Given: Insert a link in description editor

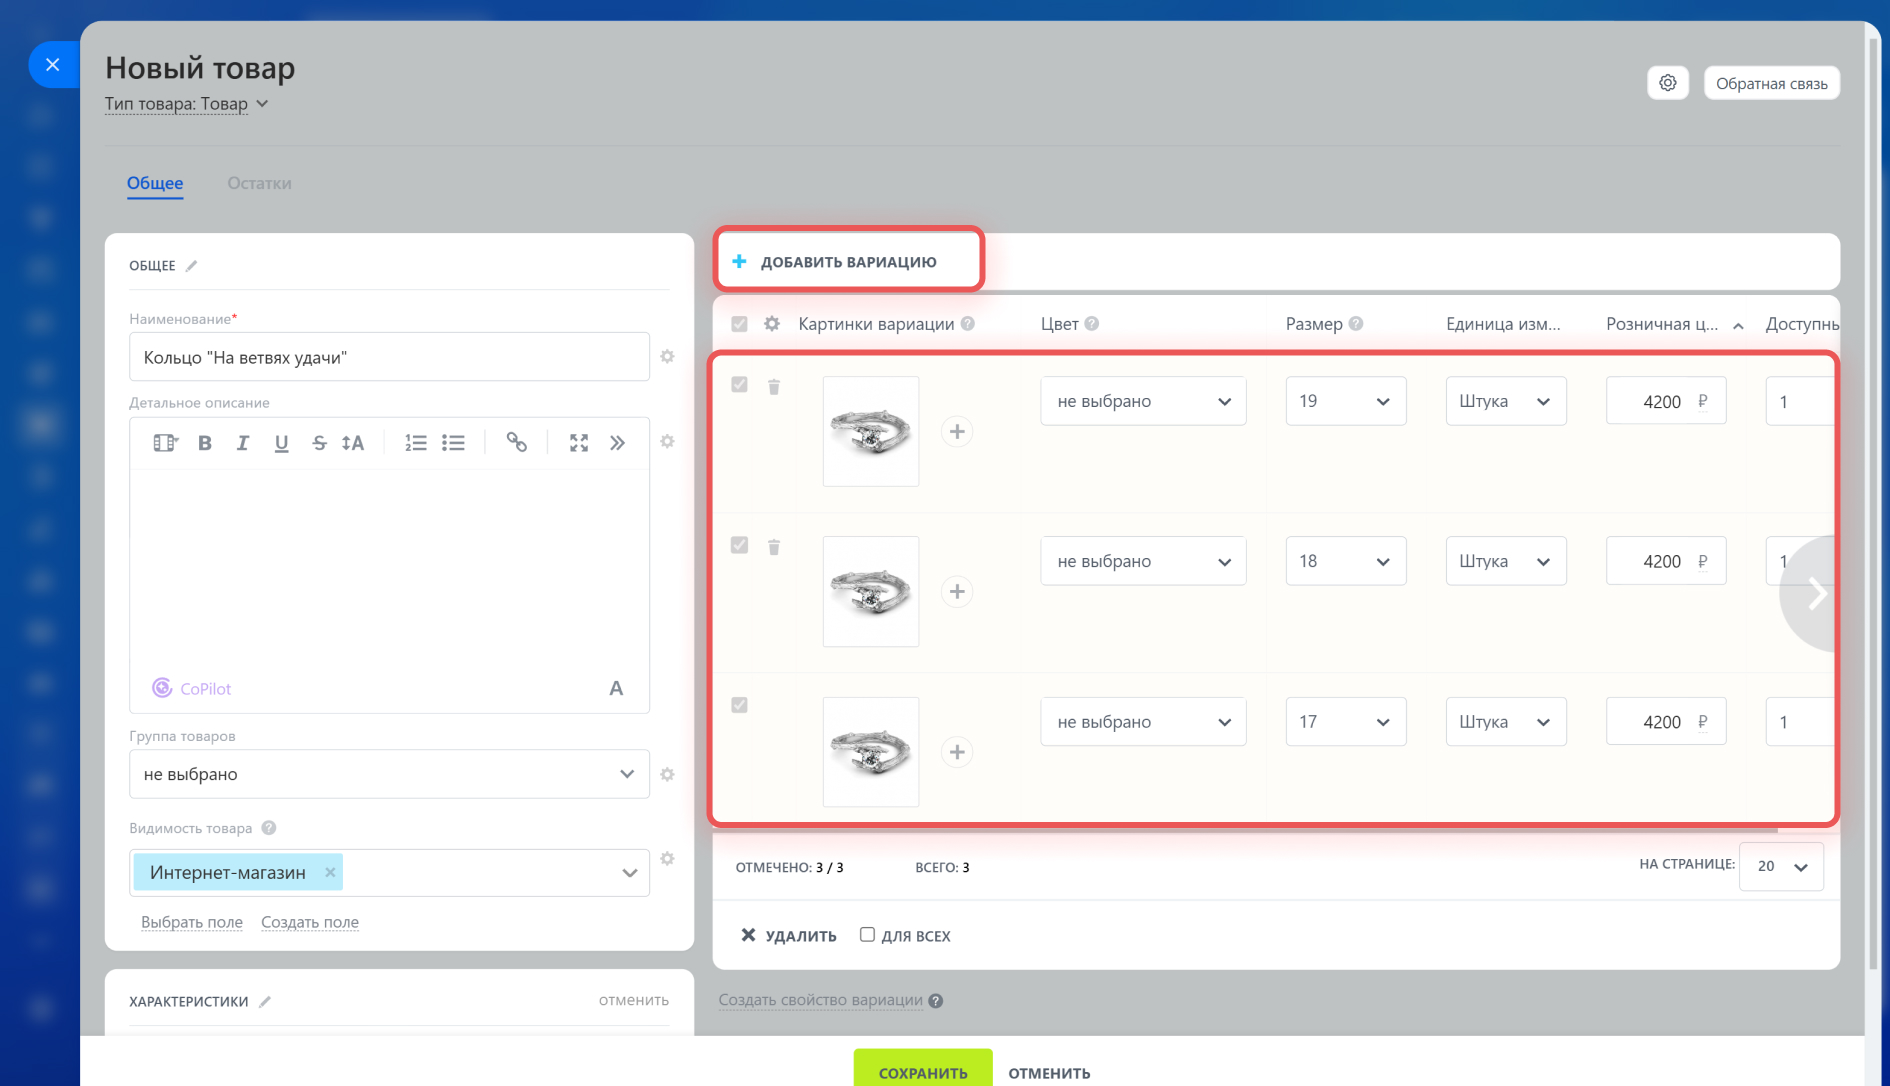Looking at the screenshot, I should [x=516, y=442].
